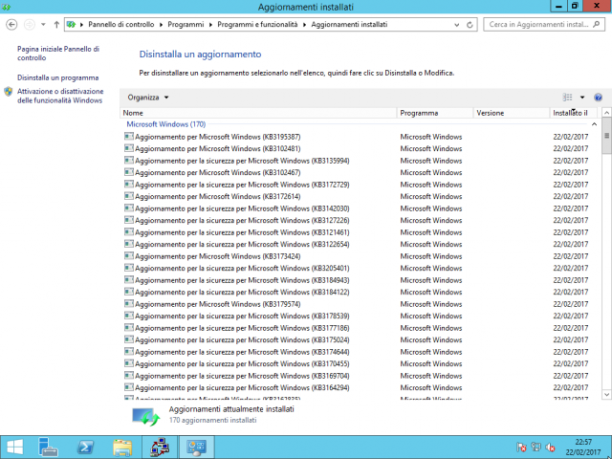Expand view options dropdown arrow
This screenshot has width=612, height=459.
(582, 97)
